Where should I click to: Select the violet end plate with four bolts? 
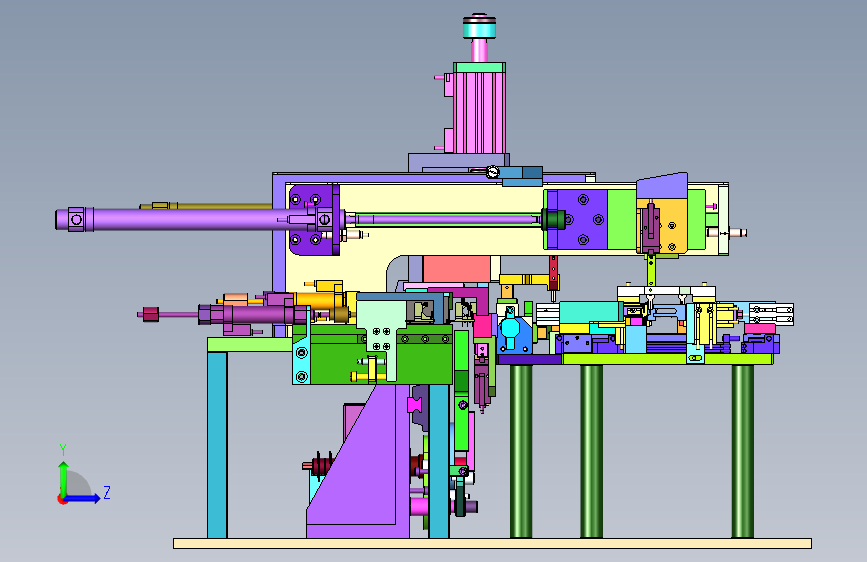(x=314, y=220)
